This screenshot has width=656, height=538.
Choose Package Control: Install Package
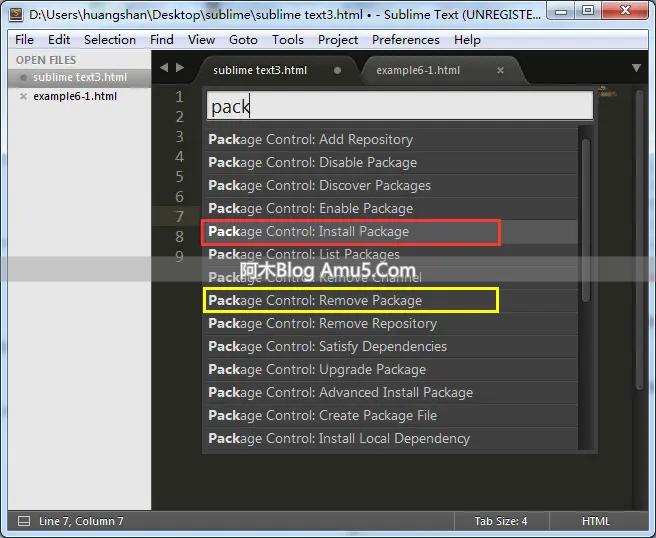[391, 231]
